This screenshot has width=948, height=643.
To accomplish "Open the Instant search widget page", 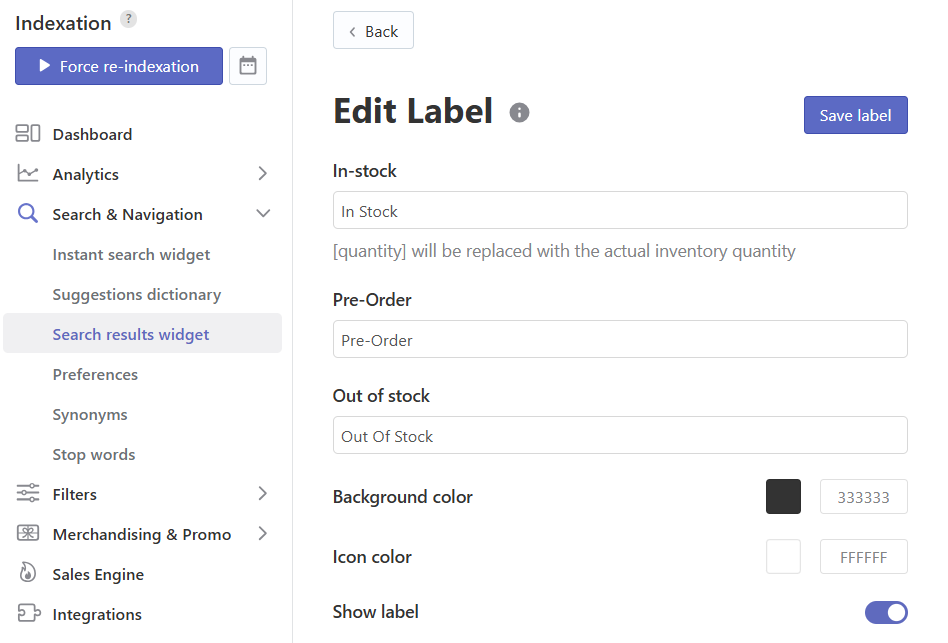I will (x=131, y=254).
